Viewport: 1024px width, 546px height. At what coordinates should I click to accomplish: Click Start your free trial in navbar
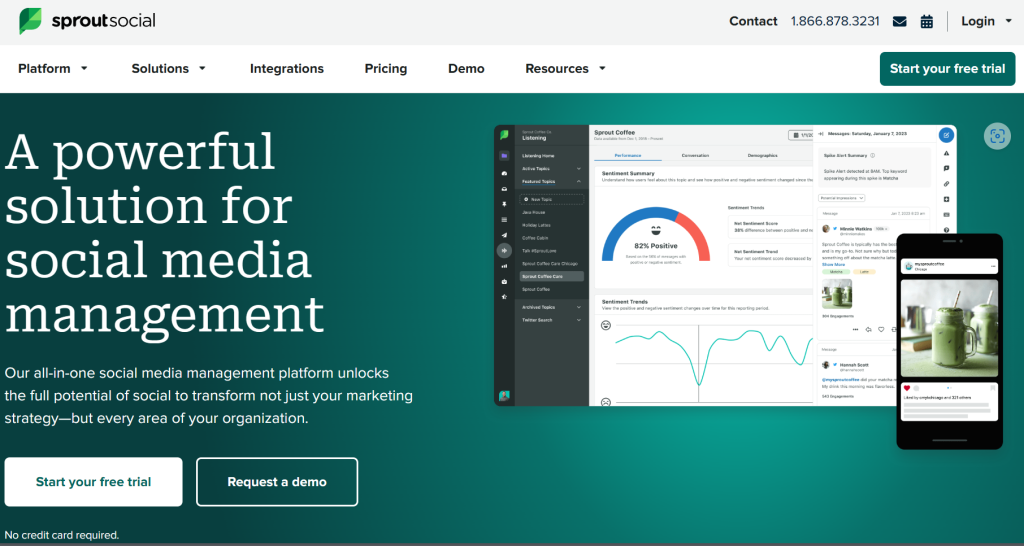948,69
